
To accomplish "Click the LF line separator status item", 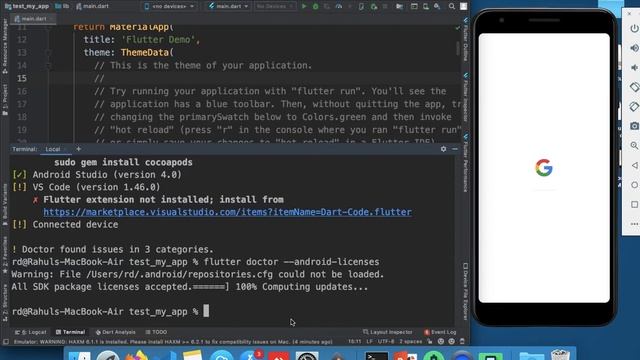I will (369, 342).
